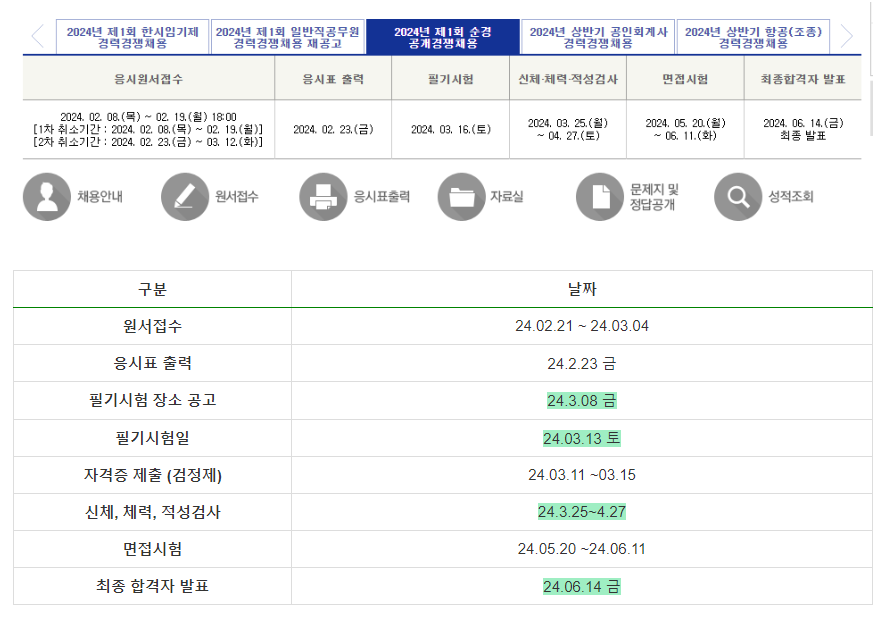Click the vertical scrollbar at right edge

pyautogui.click(x=871, y=108)
